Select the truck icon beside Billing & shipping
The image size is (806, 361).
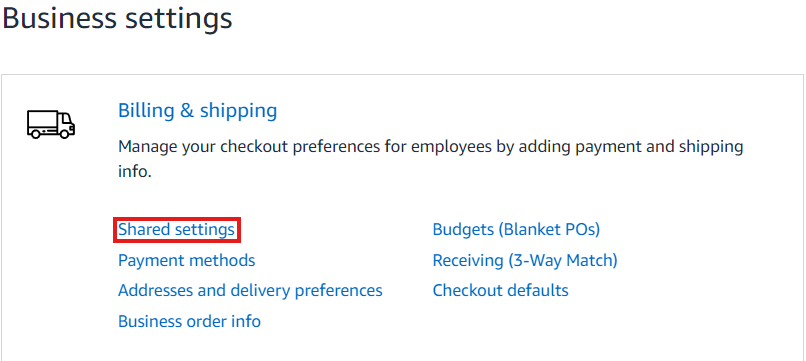click(51, 125)
